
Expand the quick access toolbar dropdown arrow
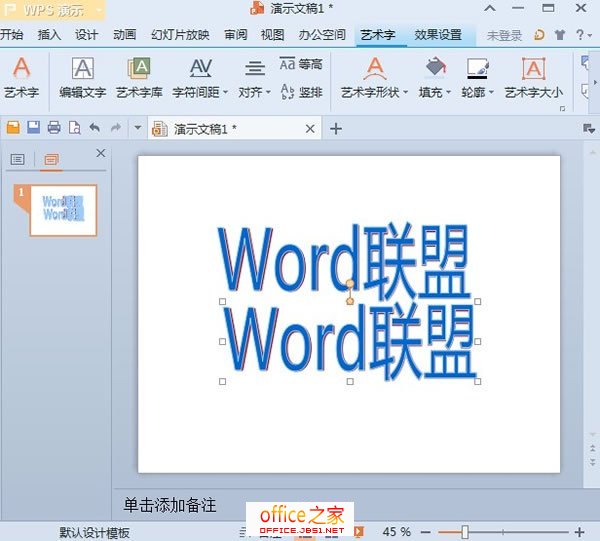click(138, 128)
